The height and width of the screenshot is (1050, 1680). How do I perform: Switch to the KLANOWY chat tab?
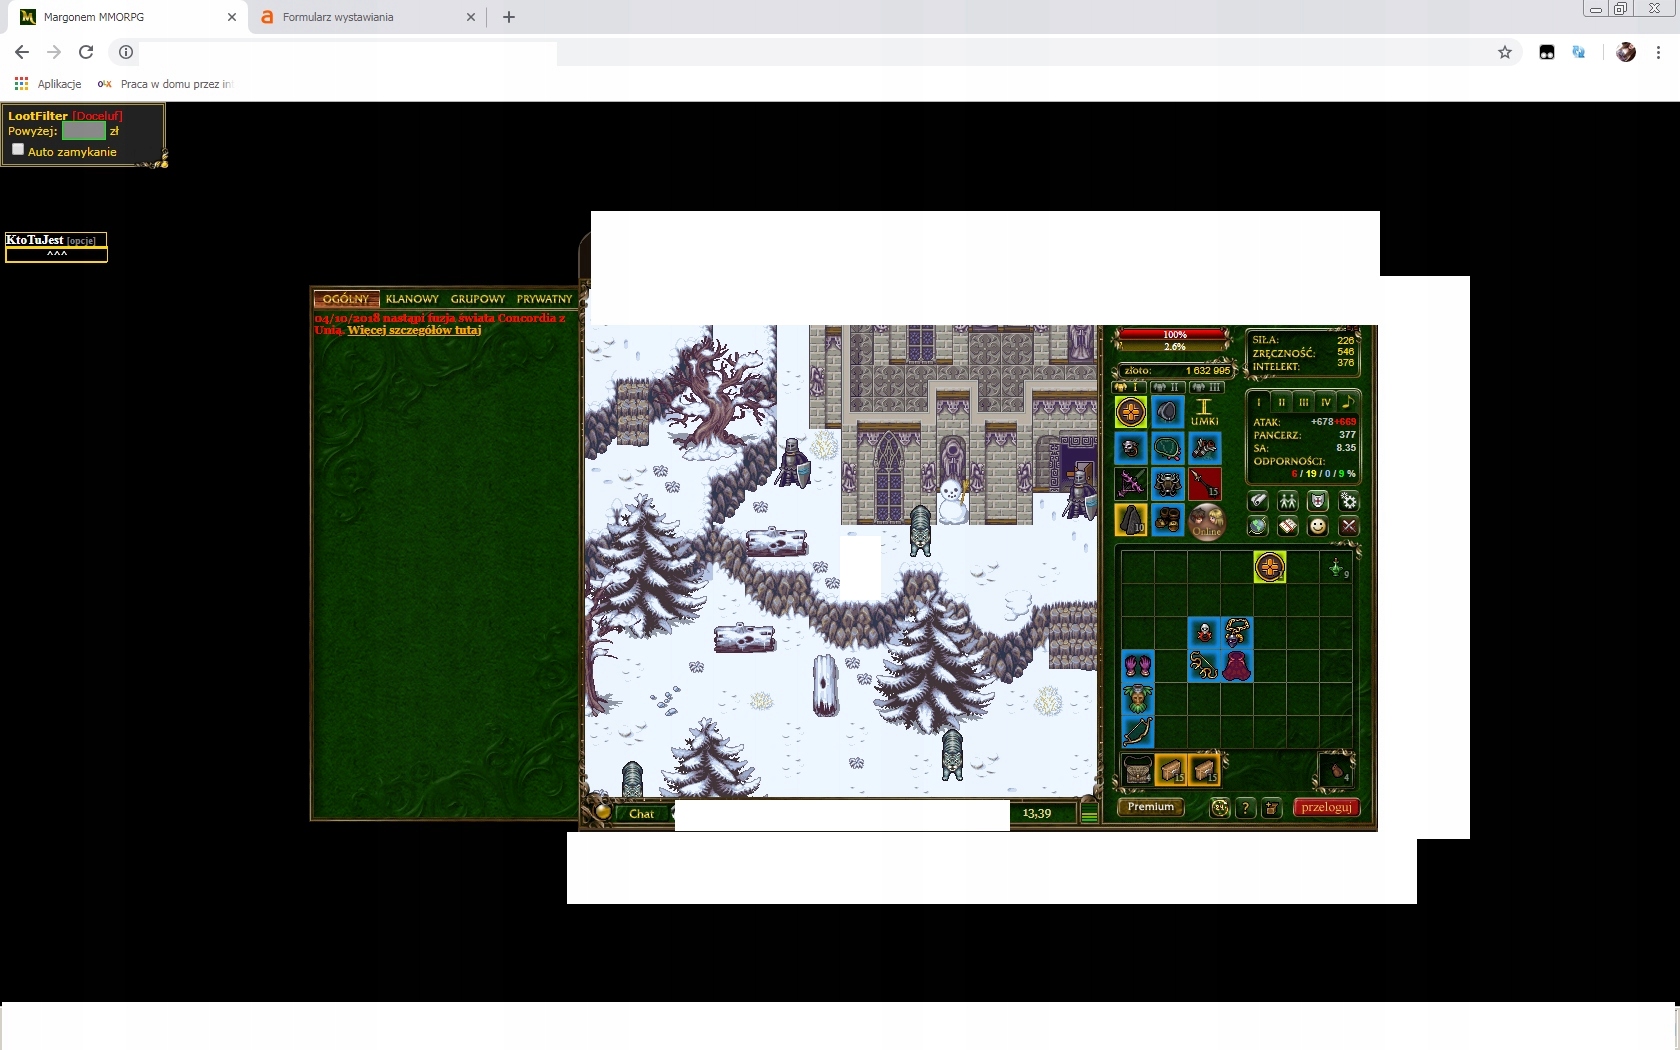412,299
